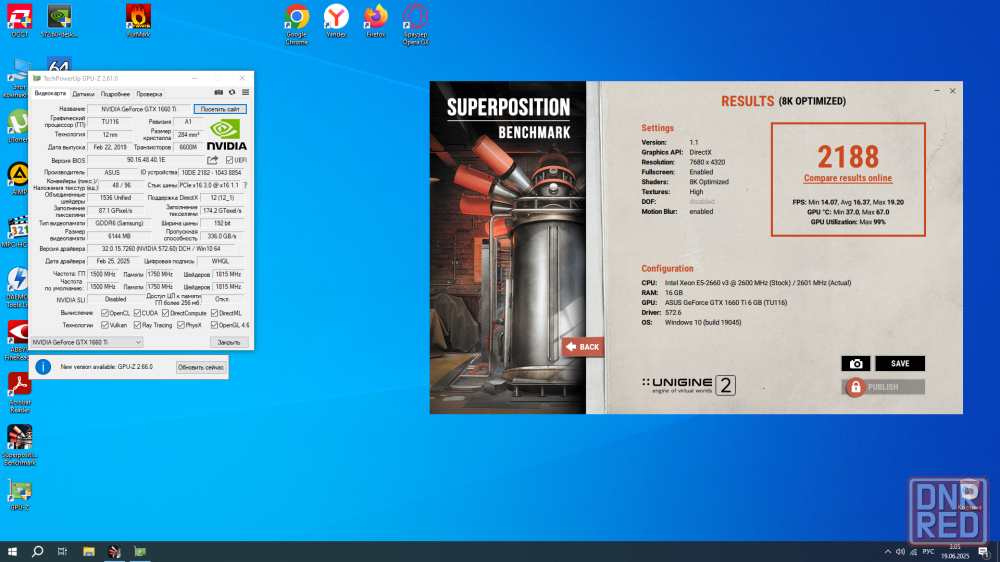Screen dimensions: 1000x562
Task: Open ABBYY FineReader shortcut
Action: coord(18,341)
